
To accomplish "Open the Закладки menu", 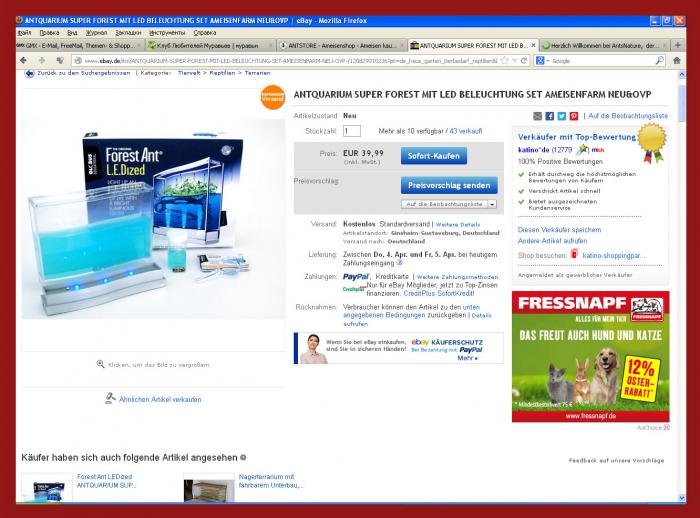I will click(x=127, y=32).
